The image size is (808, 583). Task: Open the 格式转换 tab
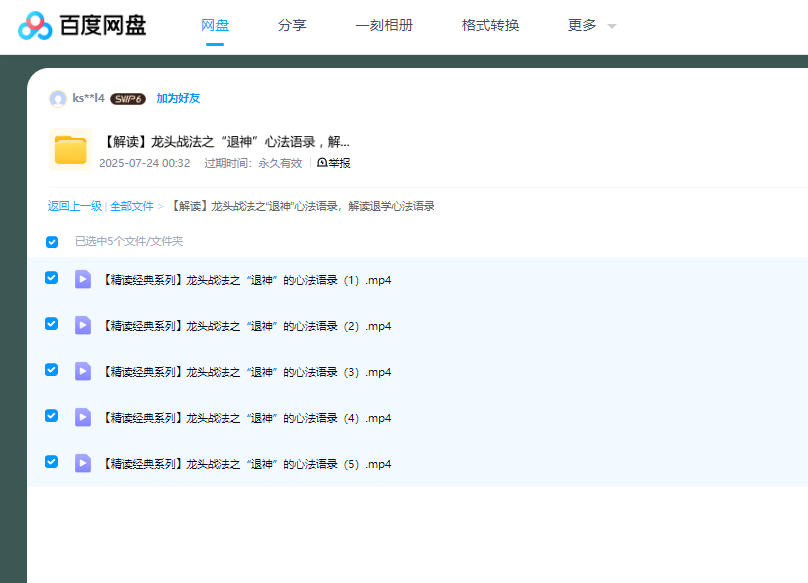[x=490, y=26]
